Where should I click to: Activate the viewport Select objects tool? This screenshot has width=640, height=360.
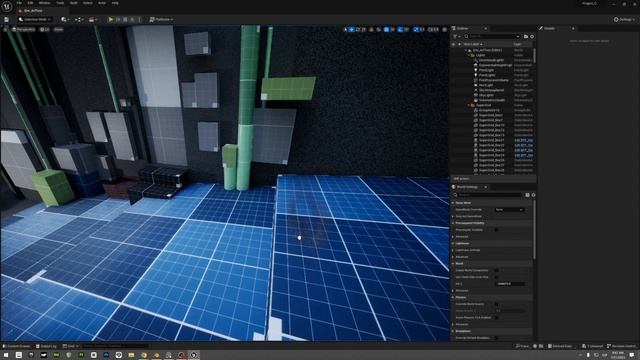[345, 29]
